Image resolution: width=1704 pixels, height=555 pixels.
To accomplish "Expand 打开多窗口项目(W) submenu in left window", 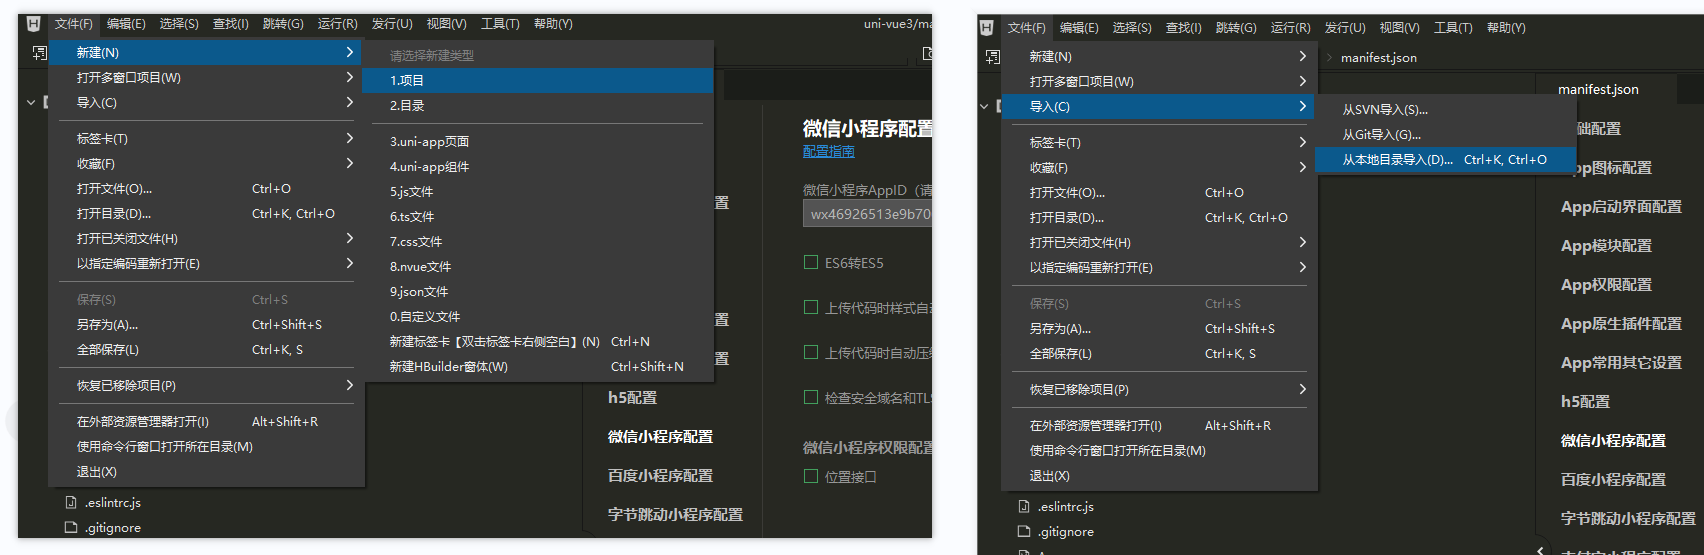I will (x=349, y=77).
